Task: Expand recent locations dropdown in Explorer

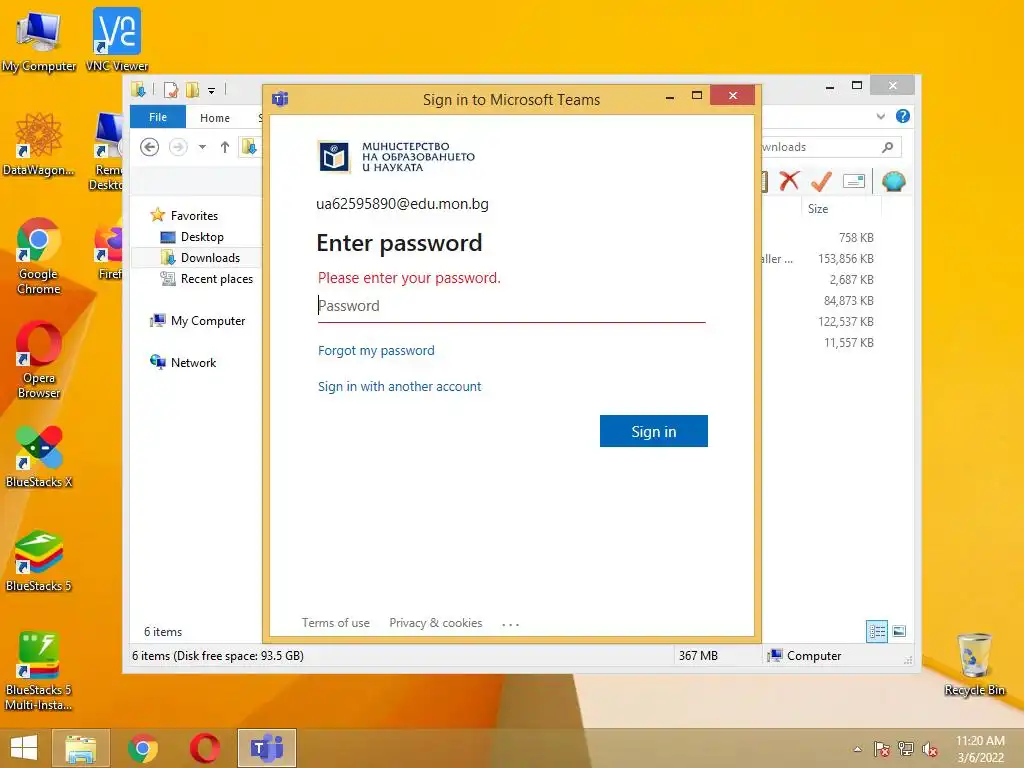Action: click(202, 147)
